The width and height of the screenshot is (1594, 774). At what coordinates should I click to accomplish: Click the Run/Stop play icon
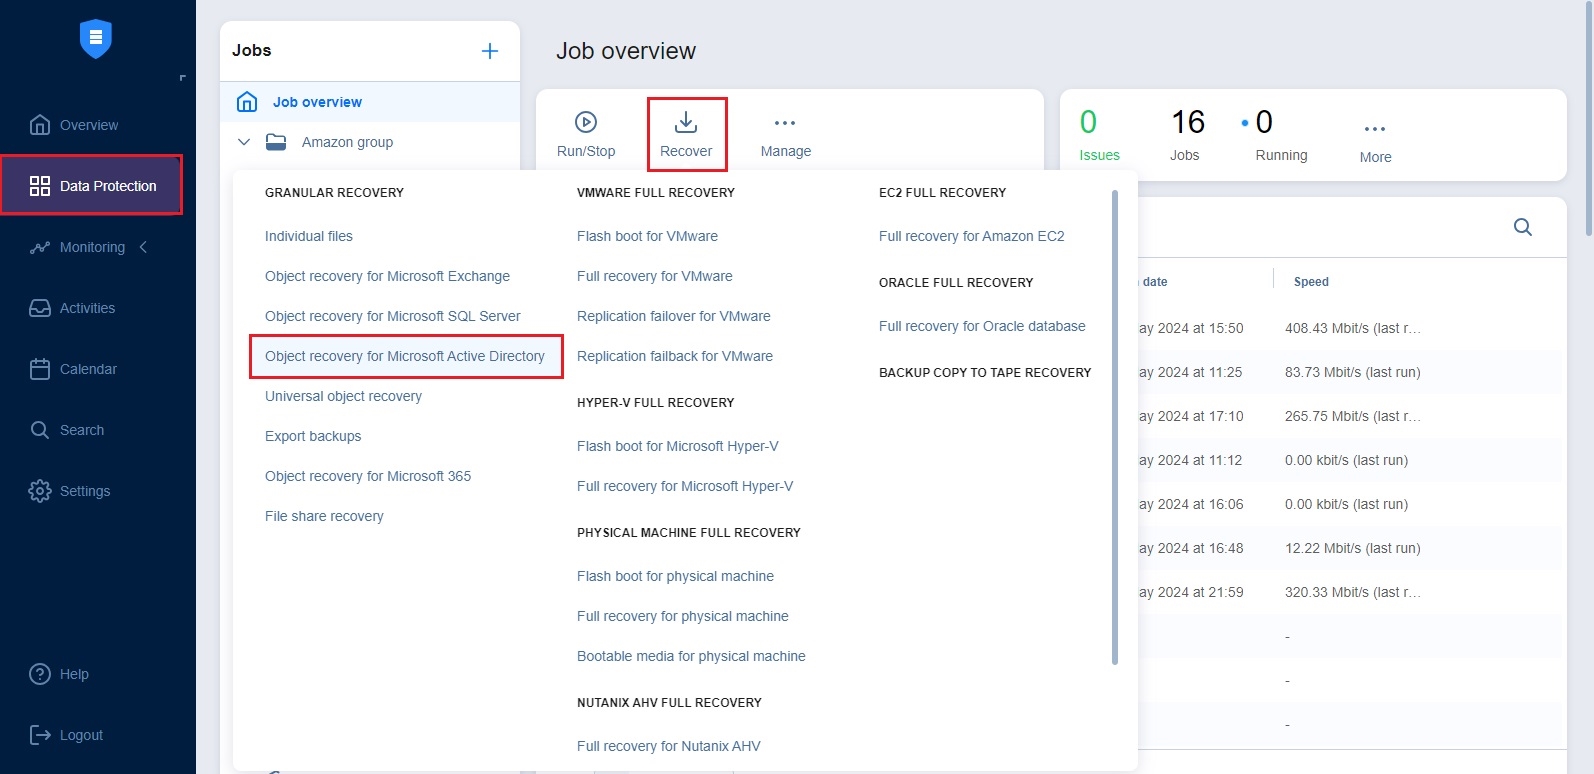(586, 122)
